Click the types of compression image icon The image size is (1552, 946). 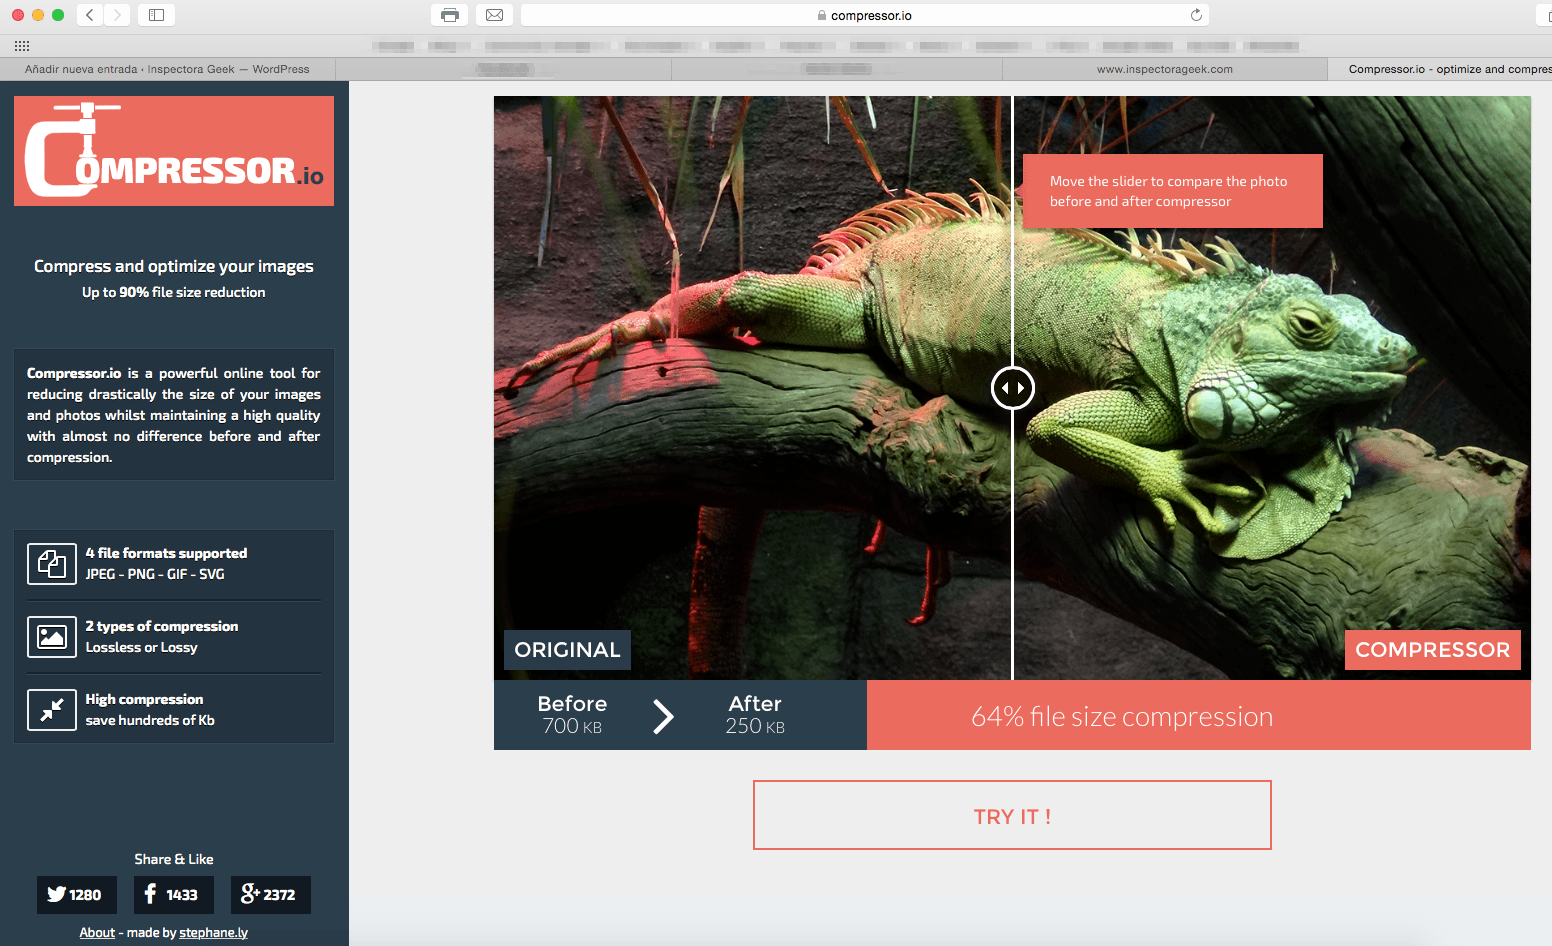pyautogui.click(x=52, y=637)
